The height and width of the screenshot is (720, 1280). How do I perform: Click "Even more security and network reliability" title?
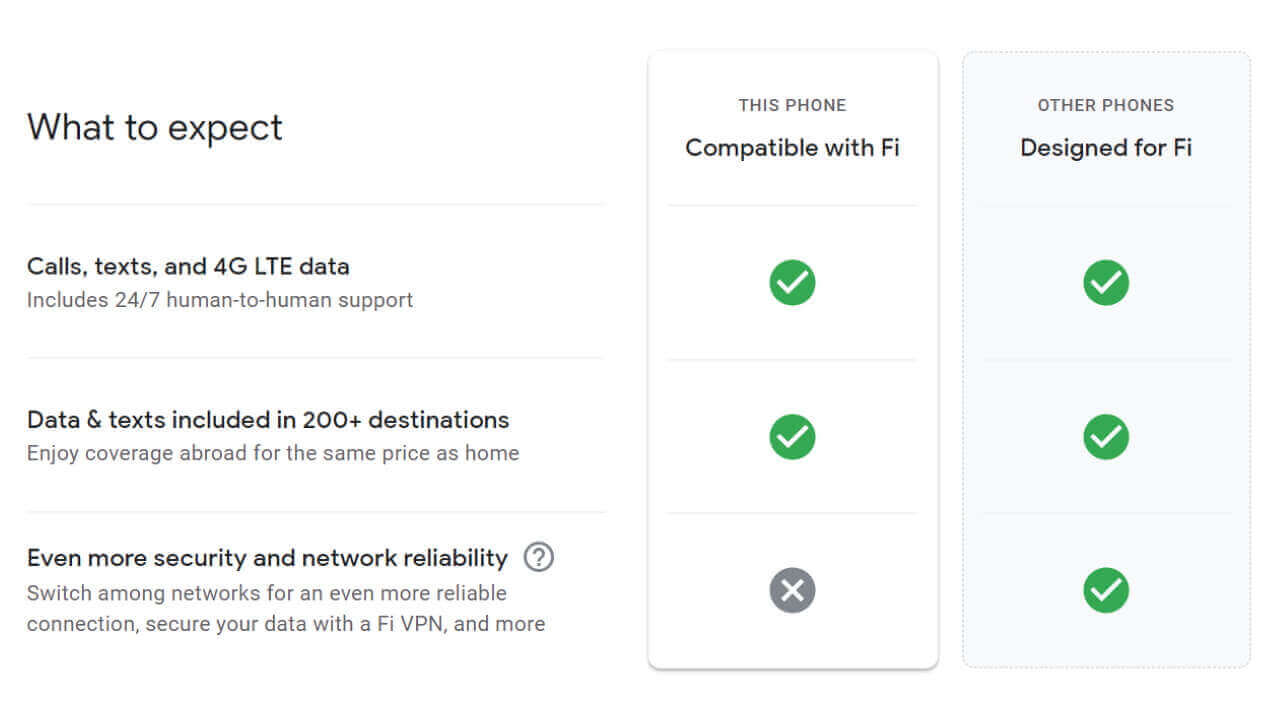pyautogui.click(x=267, y=557)
